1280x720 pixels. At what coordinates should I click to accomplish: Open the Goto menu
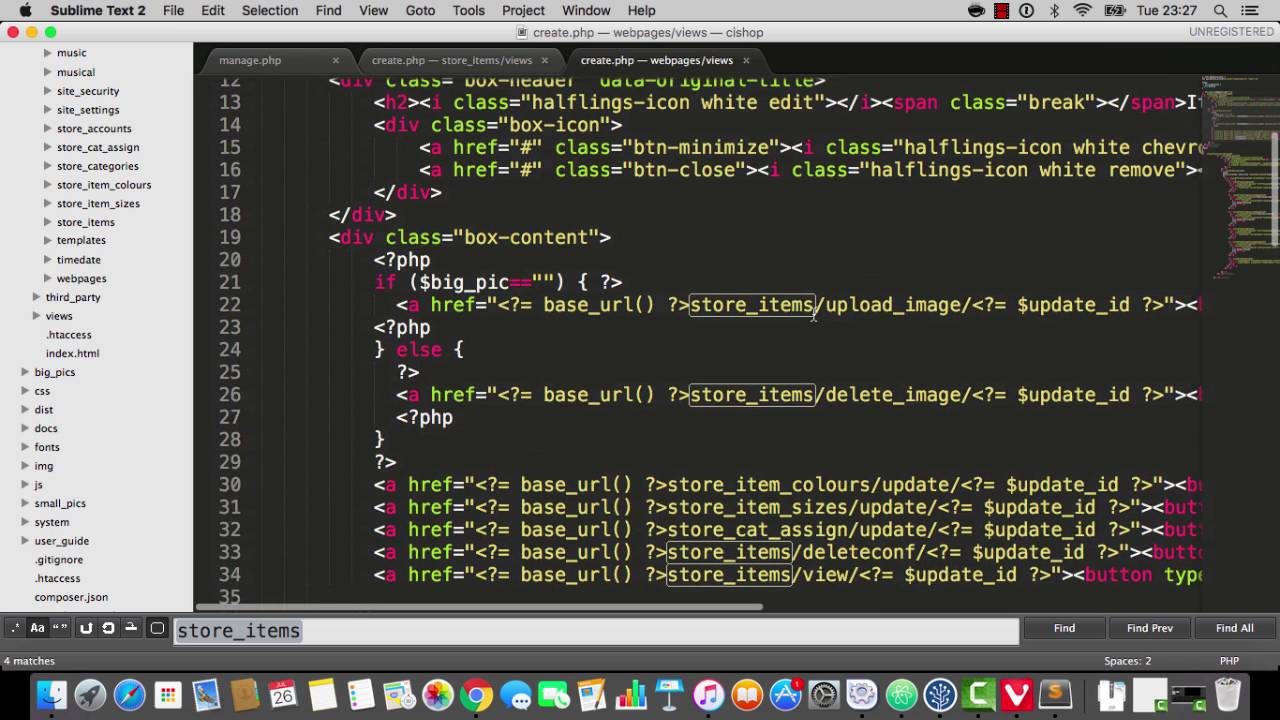pyautogui.click(x=420, y=10)
